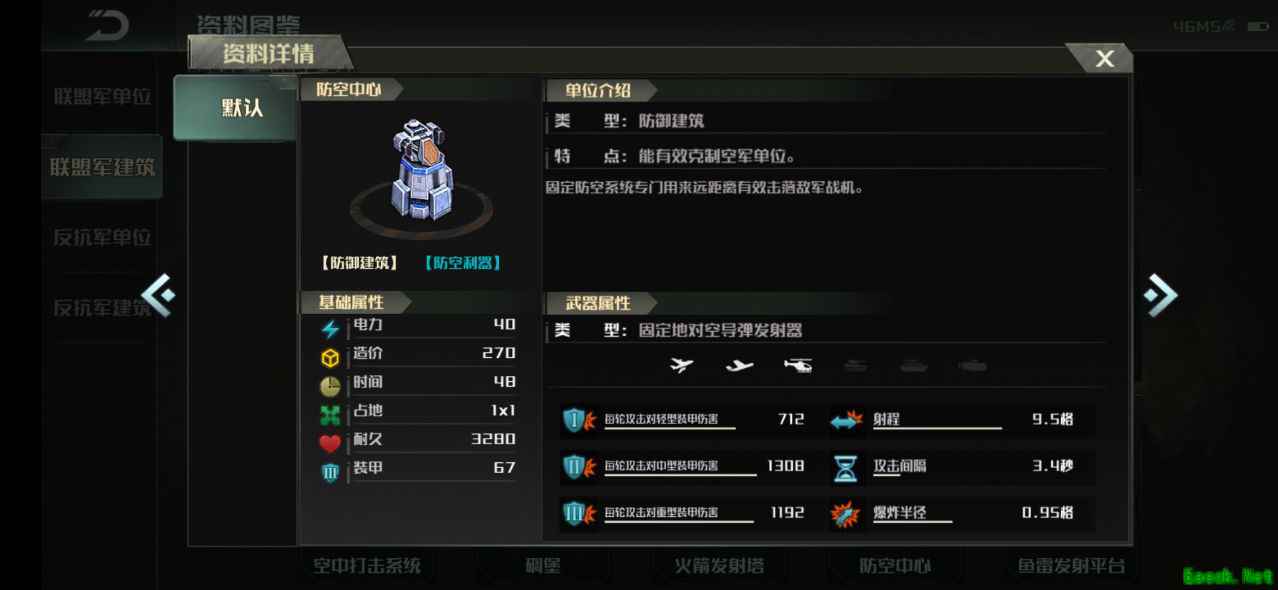Screen dimensions: 1278x590
Task: Close the 资料详情 panel with X
Action: click(1104, 59)
